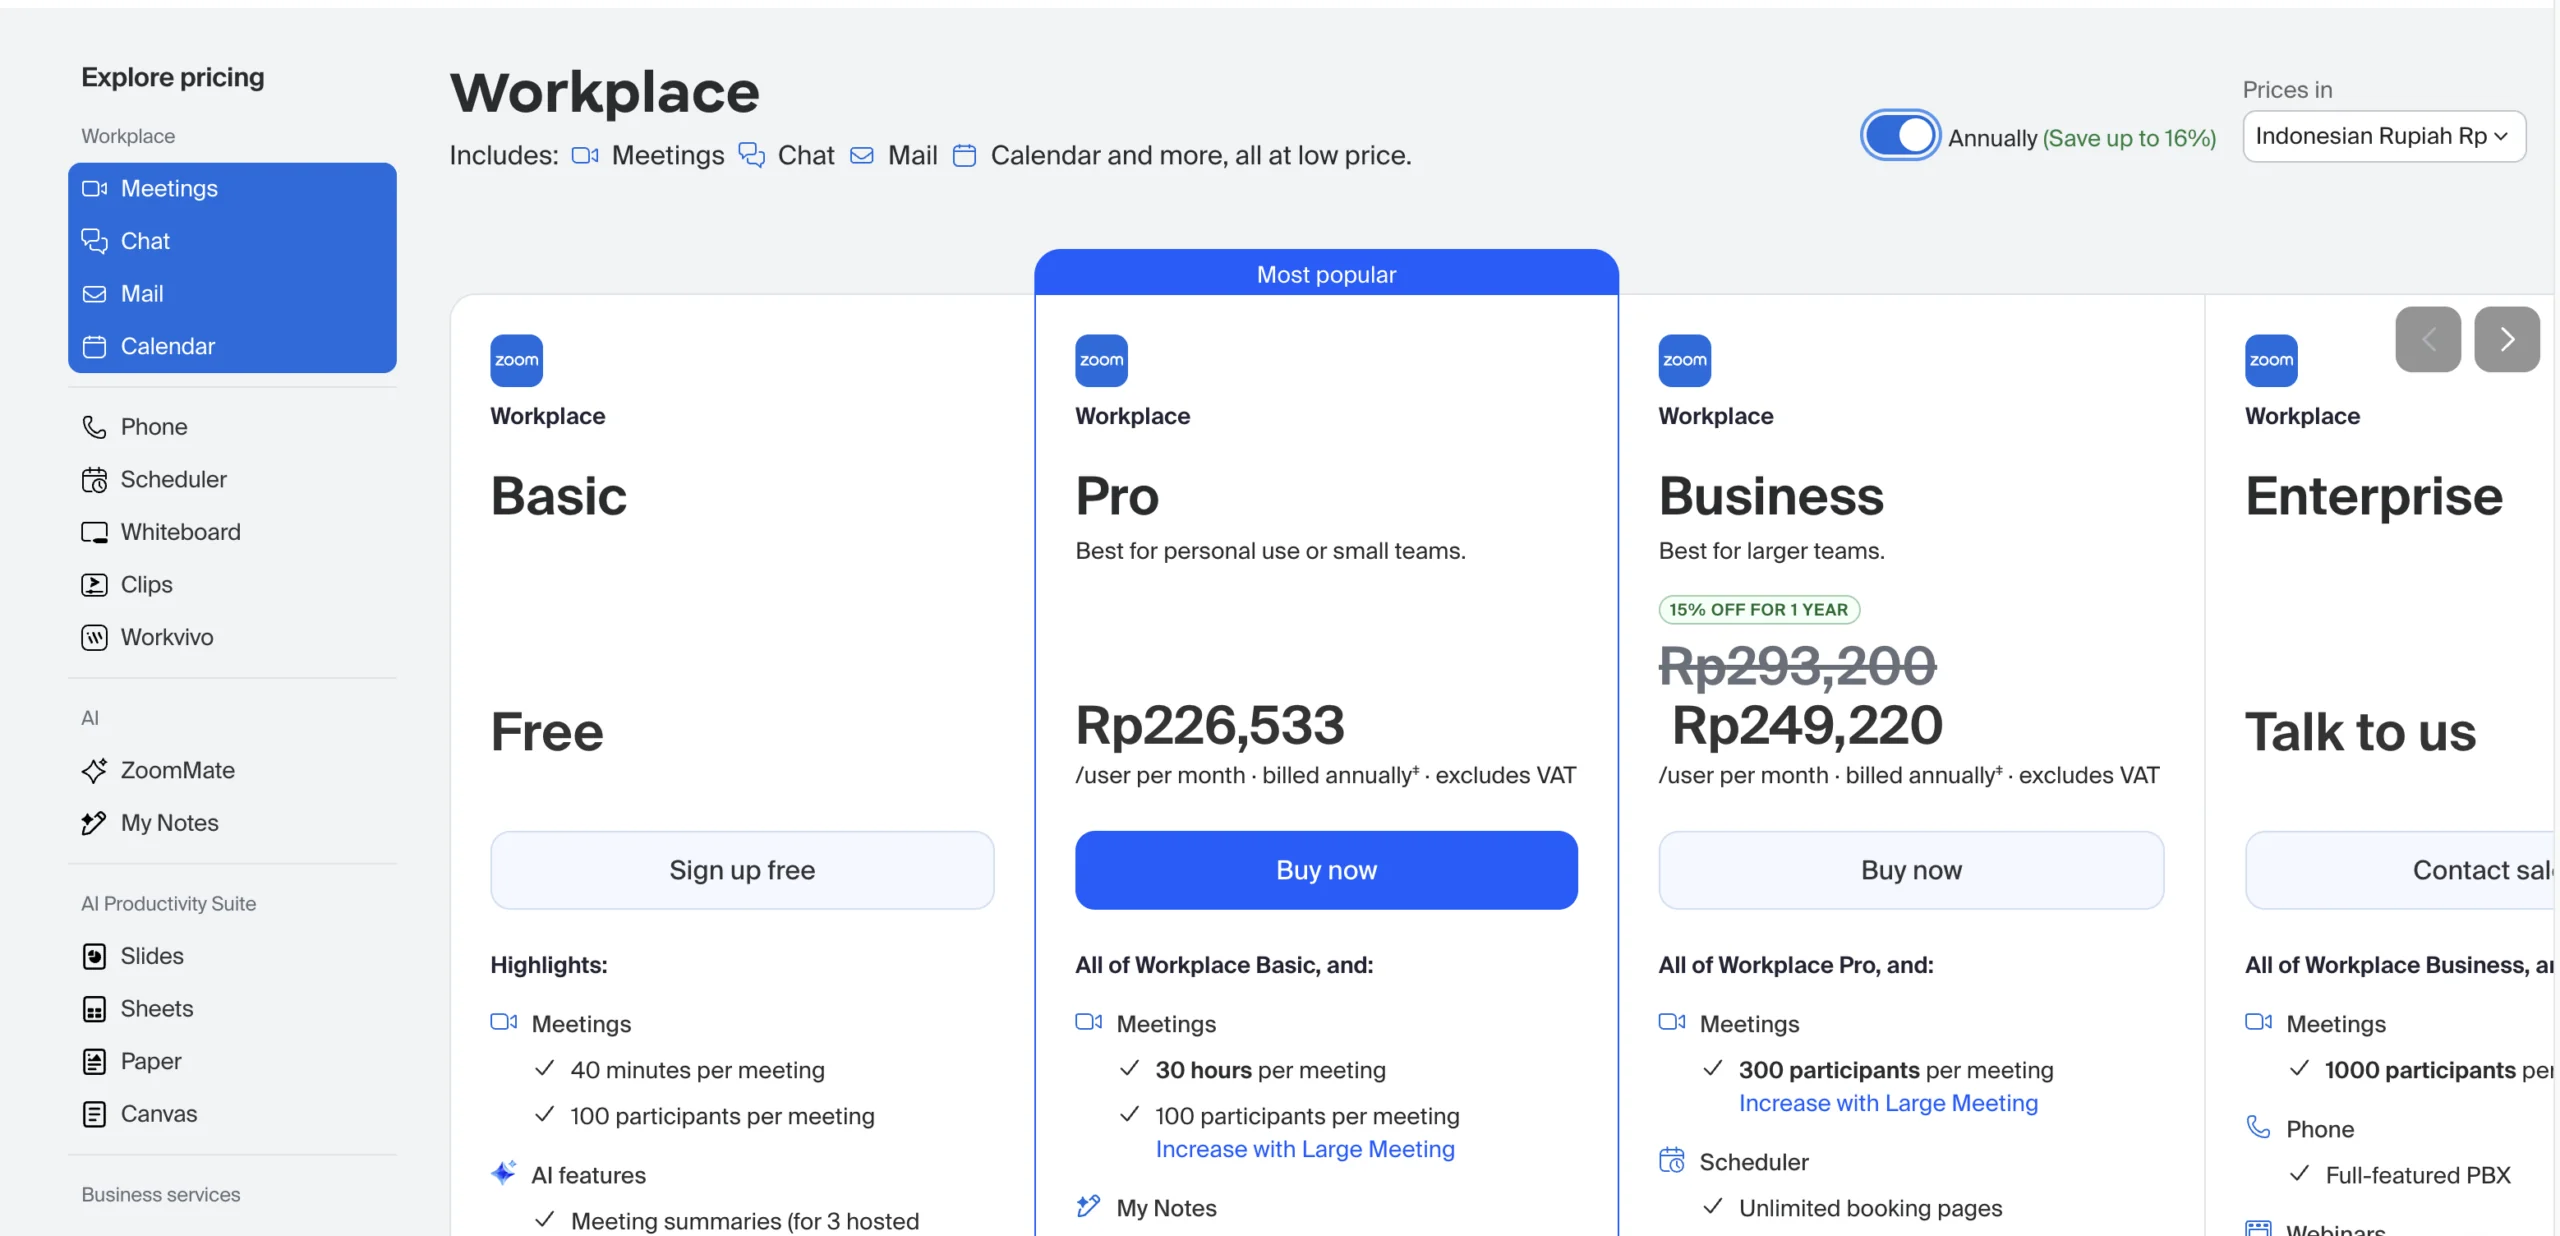Click the Clips icon in sidebar
Image resolution: width=2560 pixels, height=1236 pixels.
[x=94, y=585]
